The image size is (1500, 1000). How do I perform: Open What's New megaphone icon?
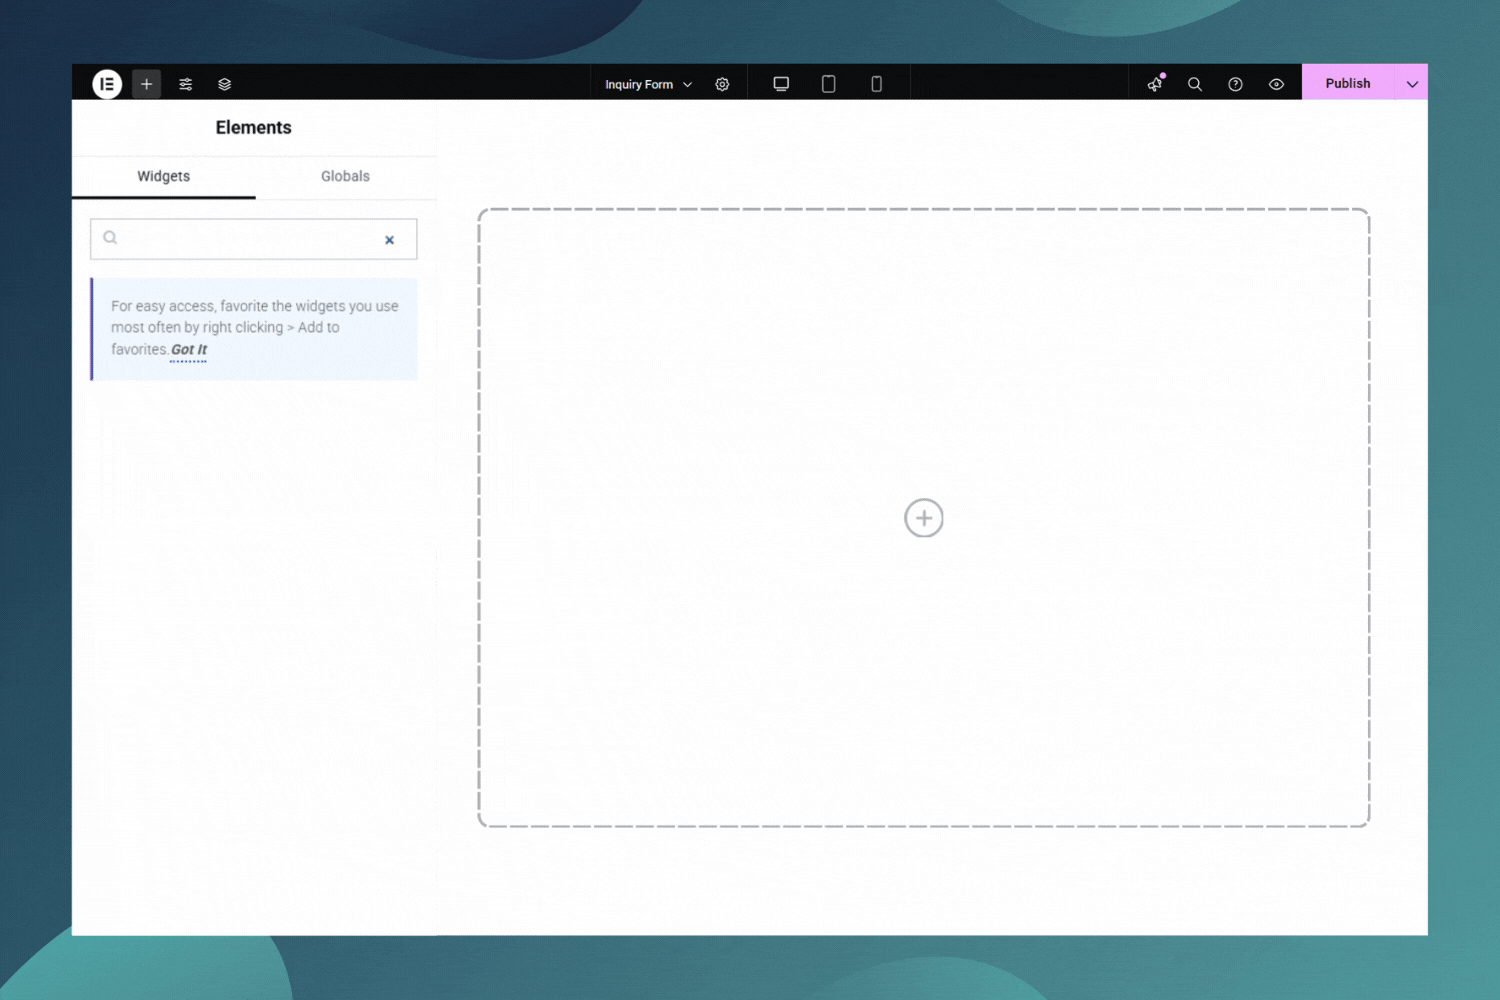click(x=1155, y=84)
